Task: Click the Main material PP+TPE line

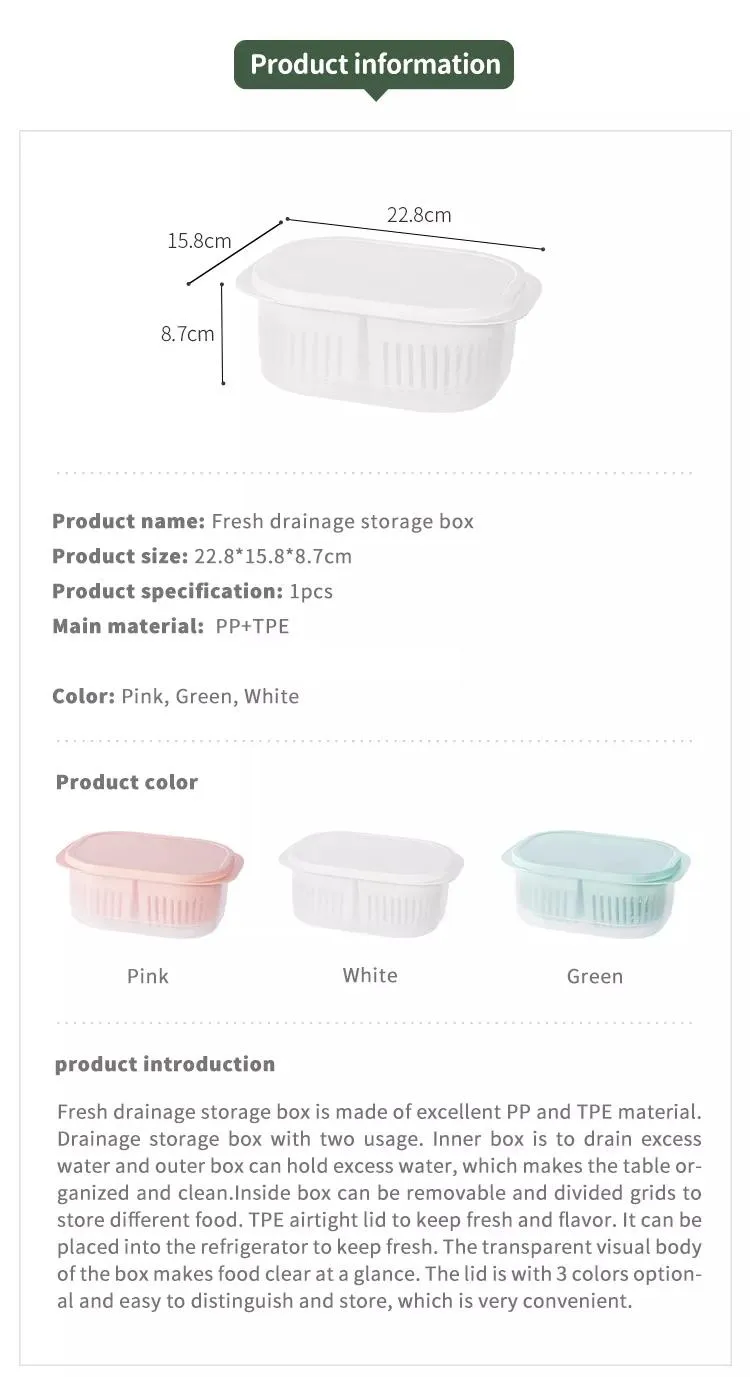Action: 171,626
